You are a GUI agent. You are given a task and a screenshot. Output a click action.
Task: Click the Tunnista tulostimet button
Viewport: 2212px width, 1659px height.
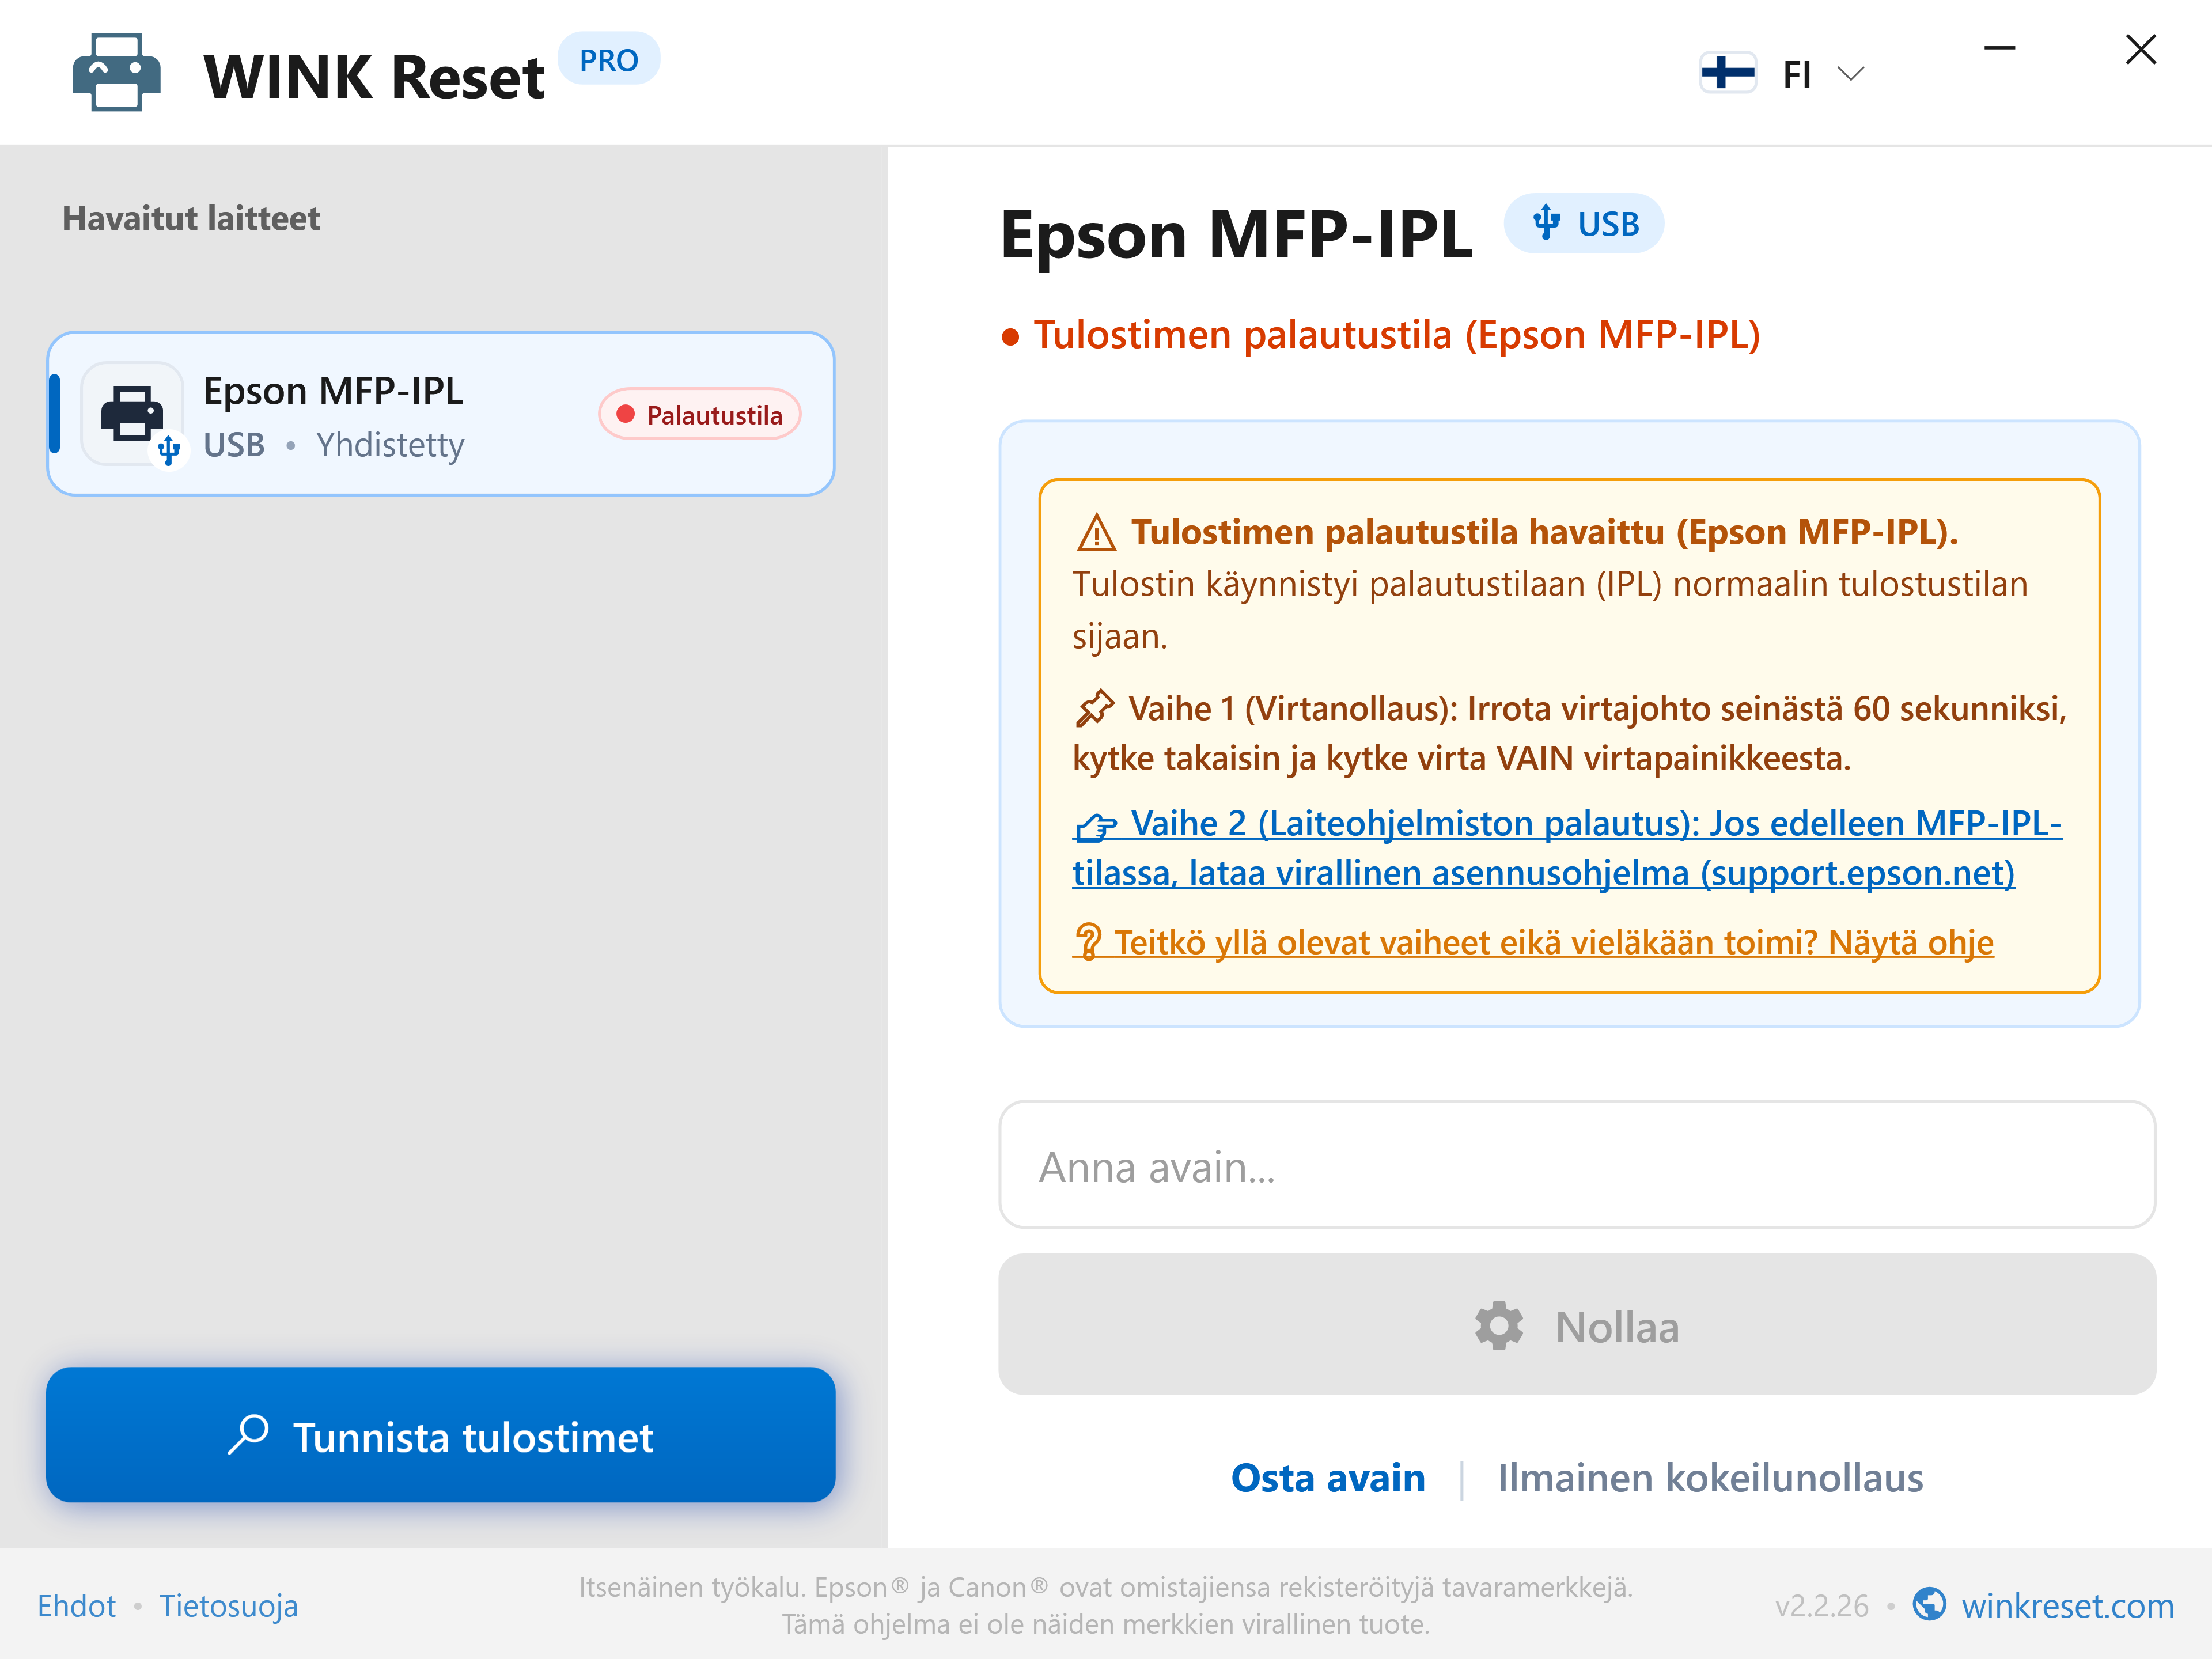440,1435
